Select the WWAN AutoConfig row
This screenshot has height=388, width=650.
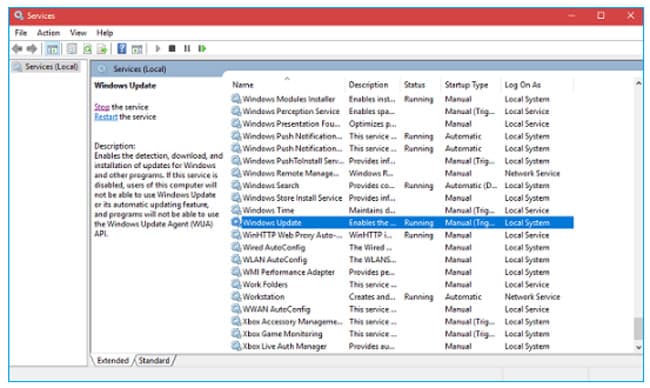click(x=402, y=309)
